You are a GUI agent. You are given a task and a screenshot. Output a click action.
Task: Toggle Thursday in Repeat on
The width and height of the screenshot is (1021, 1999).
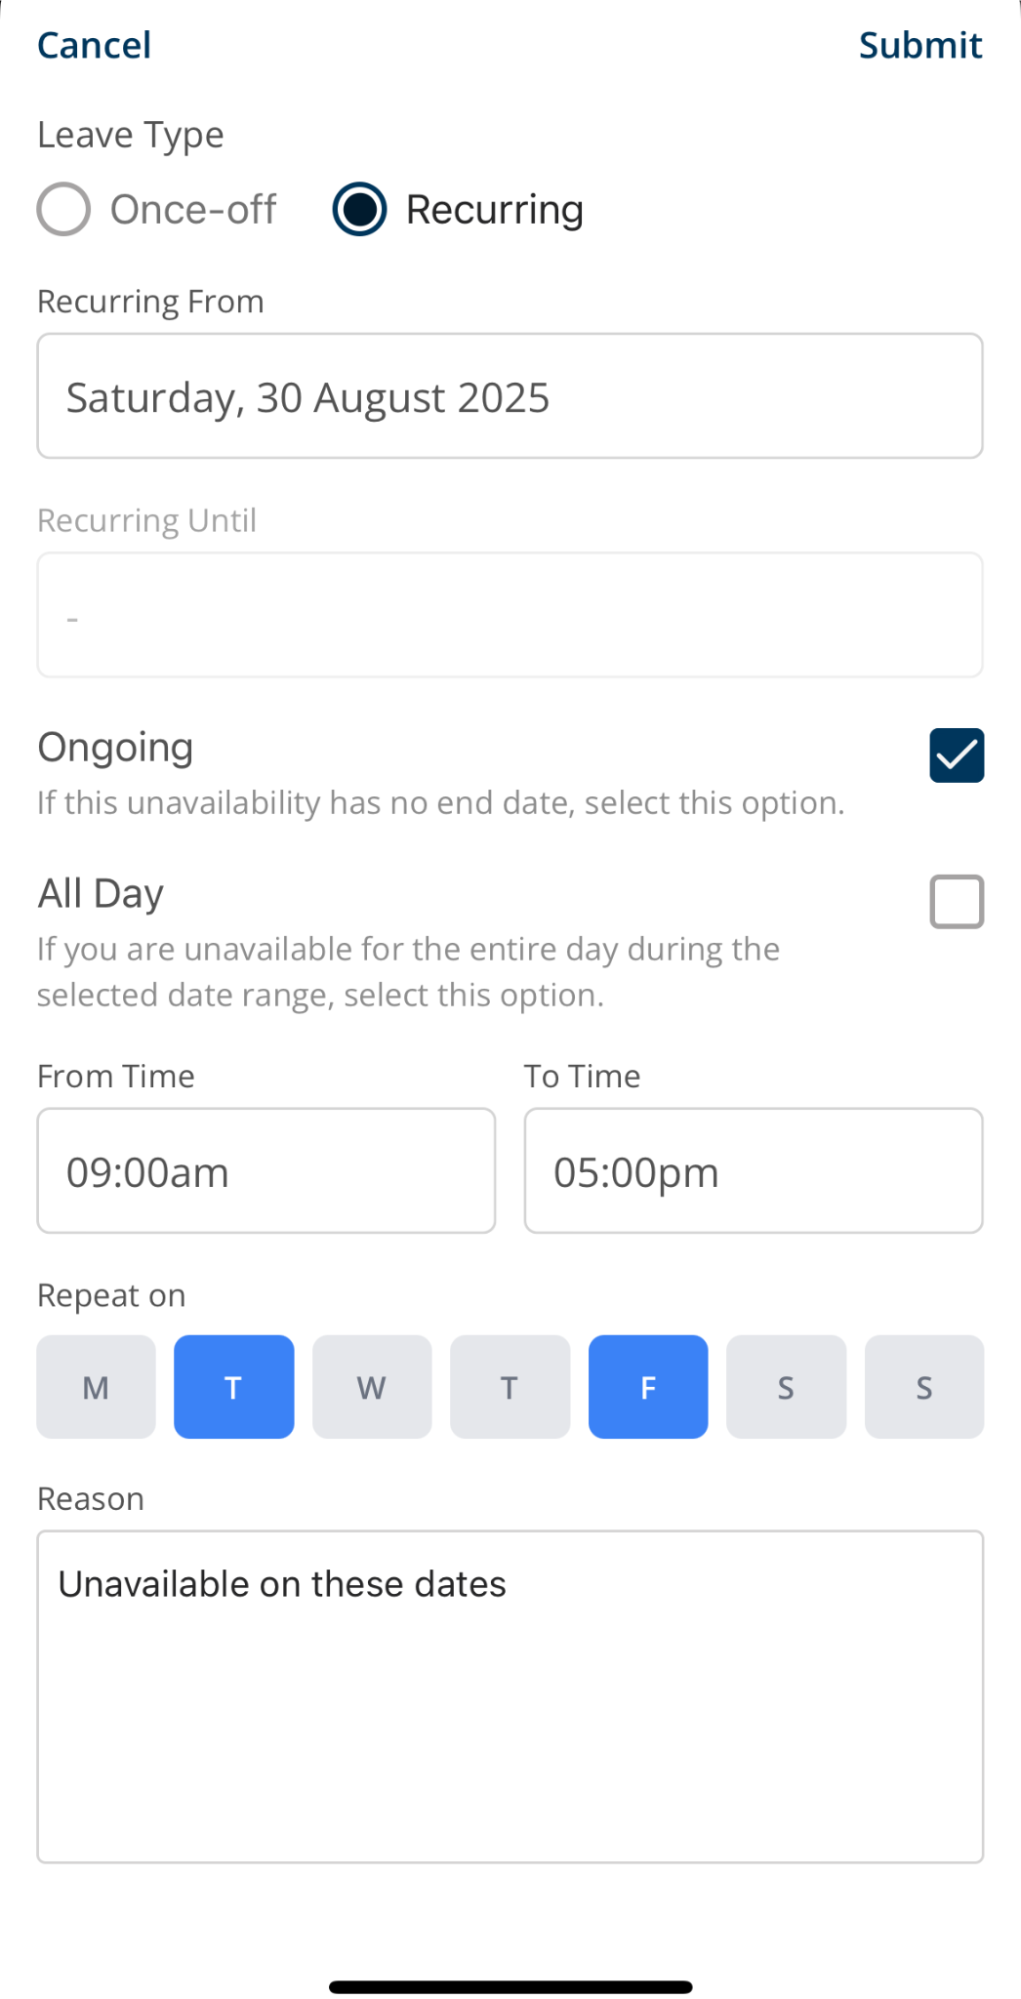click(x=510, y=1387)
